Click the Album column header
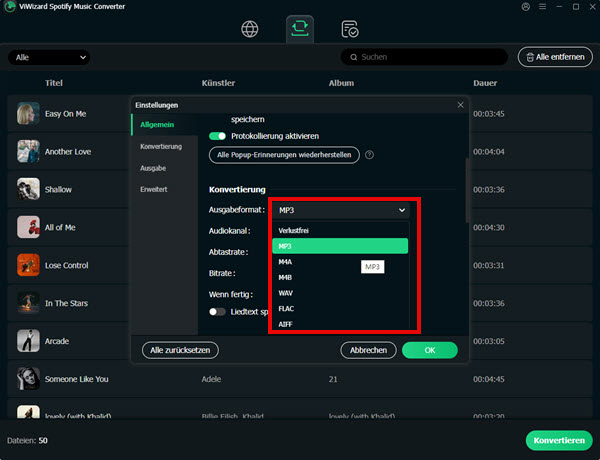The width and height of the screenshot is (600, 460). coord(341,83)
